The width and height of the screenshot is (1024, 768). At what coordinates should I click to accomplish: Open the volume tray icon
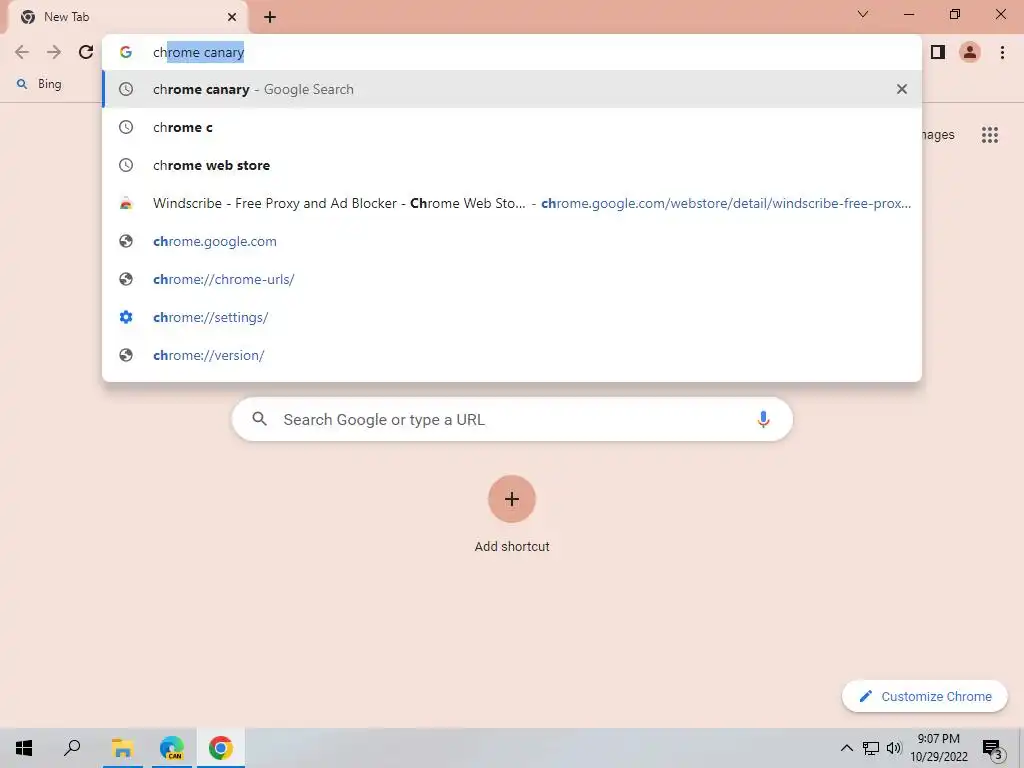tap(894, 748)
